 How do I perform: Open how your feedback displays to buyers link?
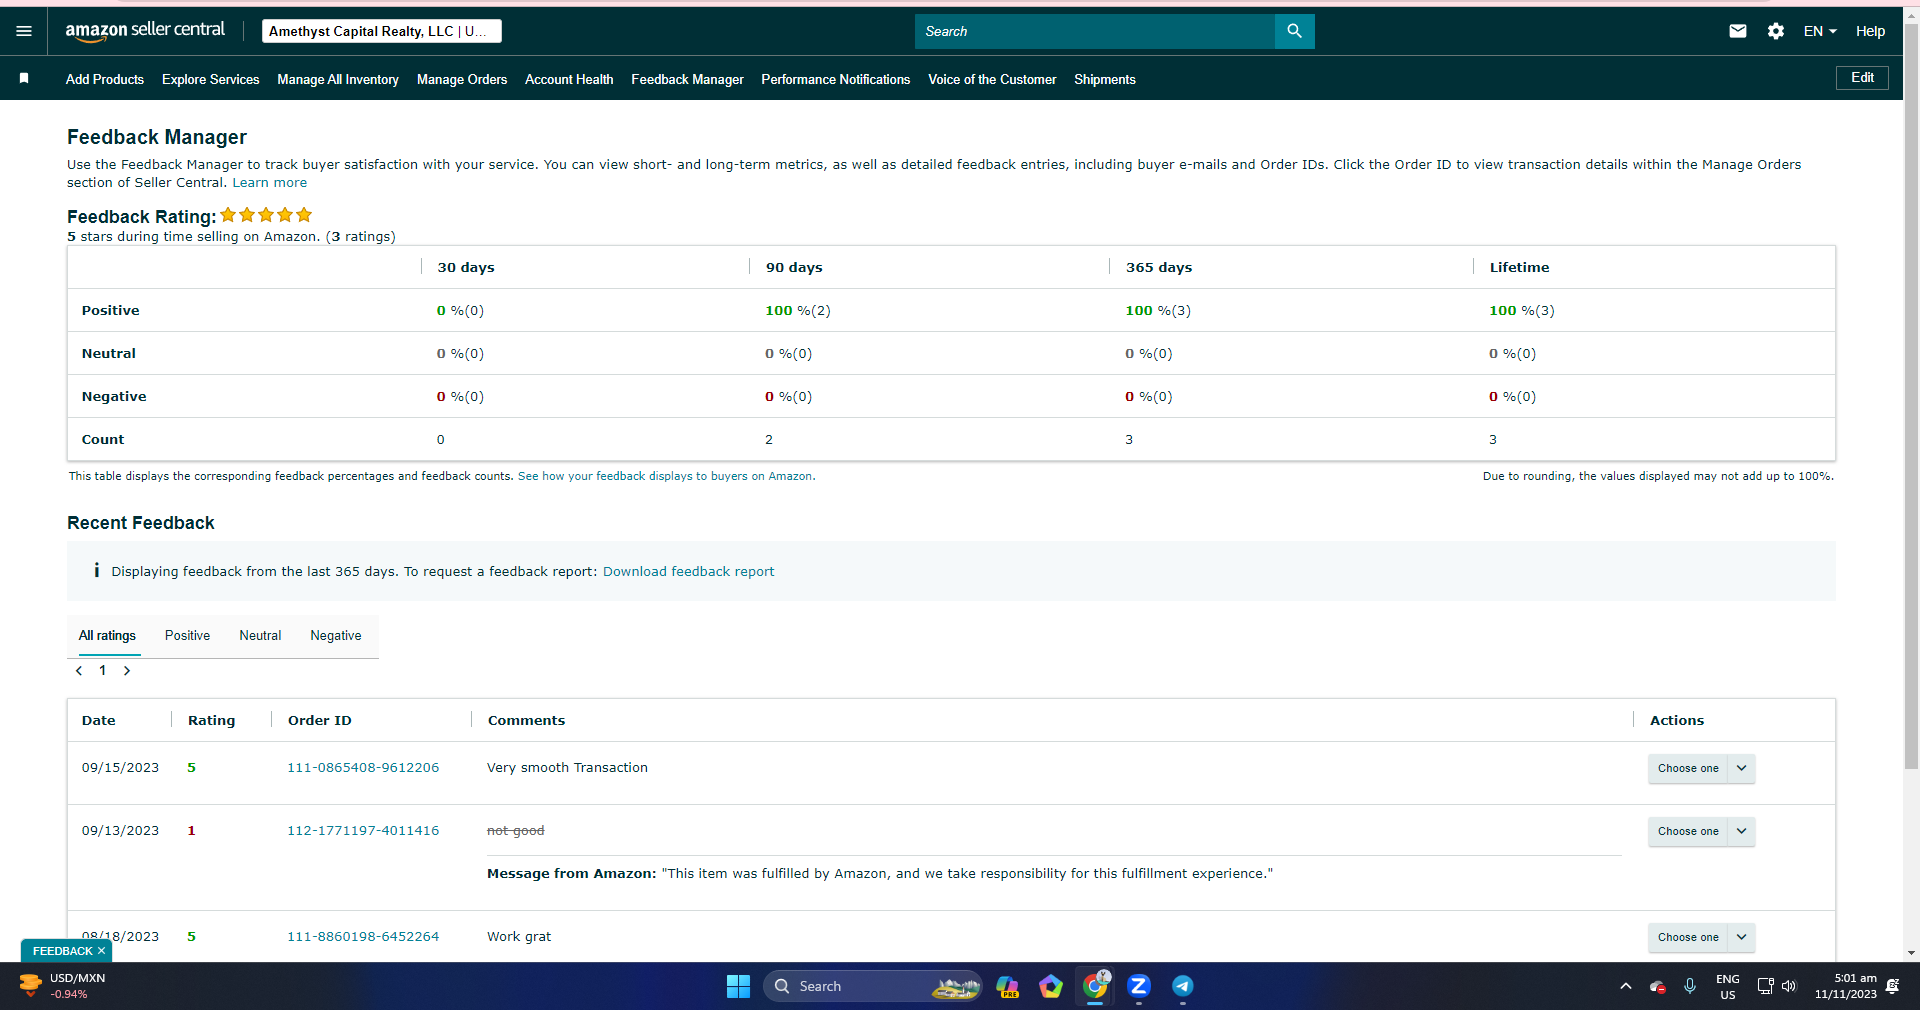[x=666, y=476]
